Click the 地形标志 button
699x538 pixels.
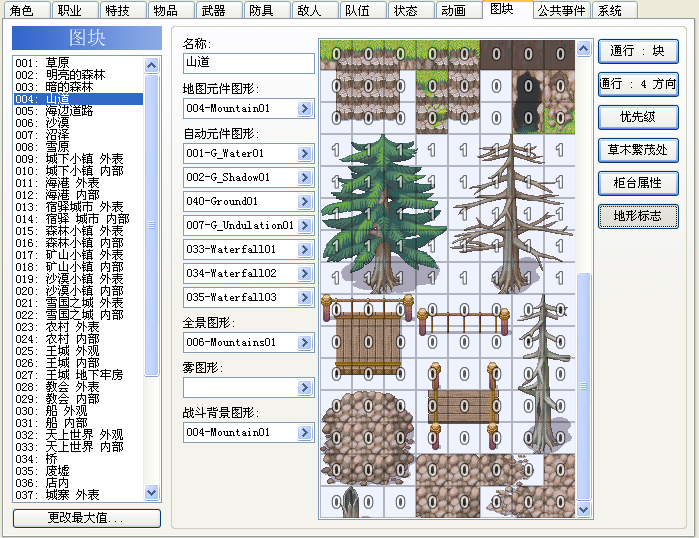638,216
